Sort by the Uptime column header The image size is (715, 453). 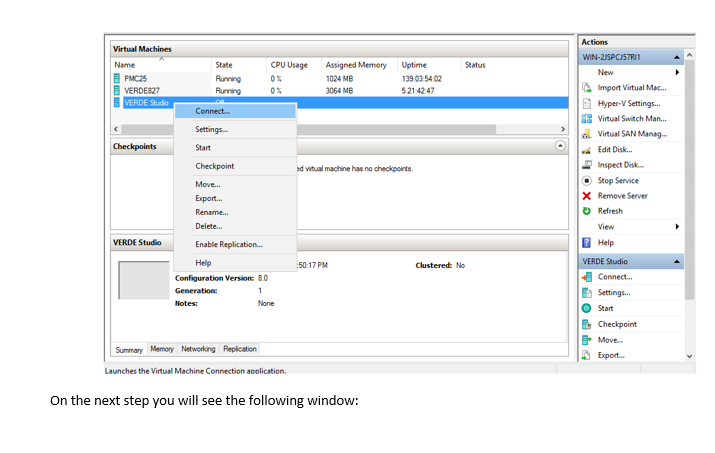pyautogui.click(x=430, y=65)
